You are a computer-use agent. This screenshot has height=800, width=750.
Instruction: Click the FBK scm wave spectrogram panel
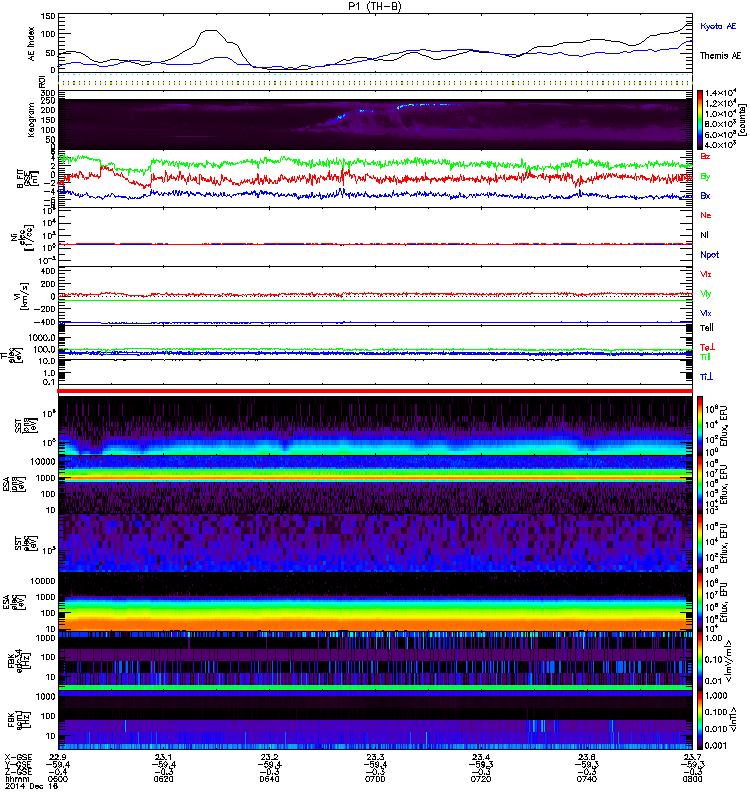coord(376,719)
